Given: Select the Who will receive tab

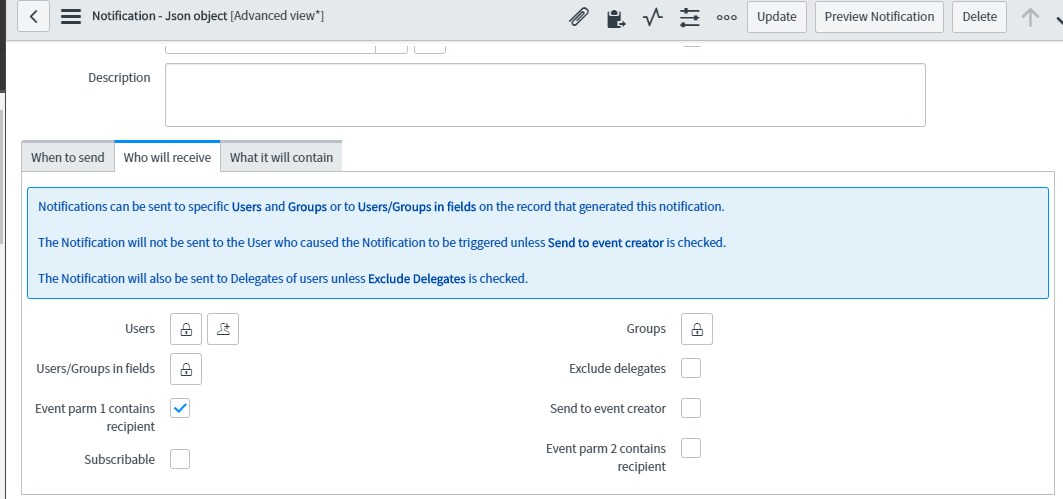Looking at the screenshot, I should pyautogui.click(x=167, y=157).
